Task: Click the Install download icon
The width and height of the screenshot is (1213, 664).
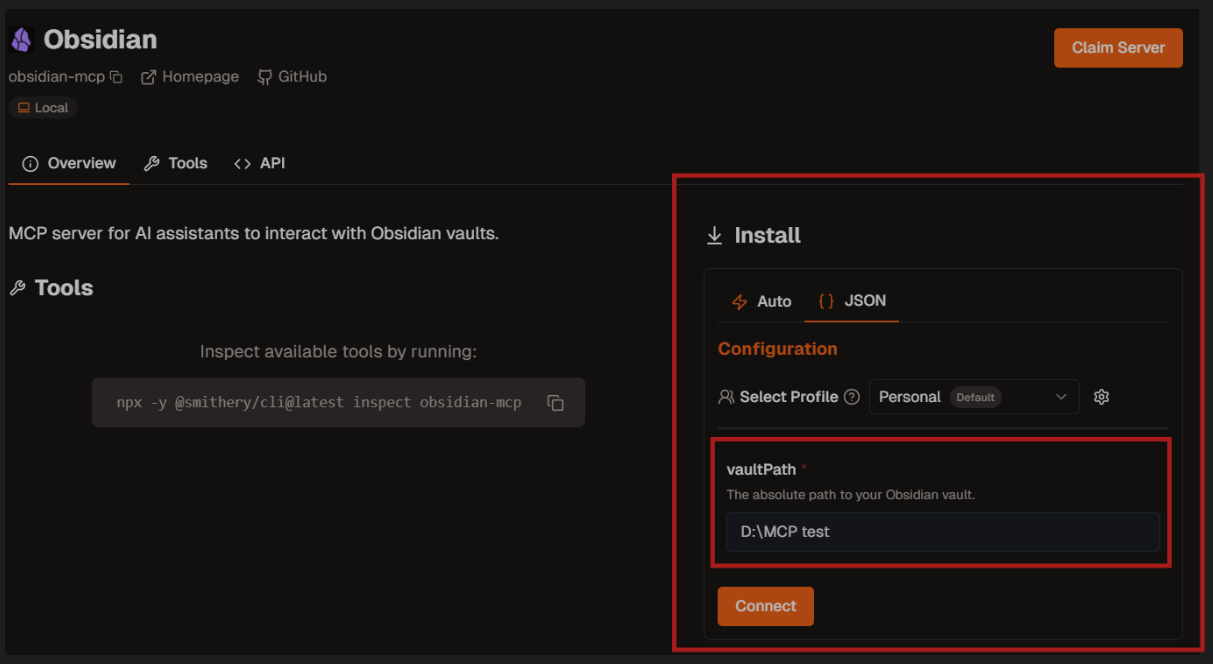Action: coord(714,236)
